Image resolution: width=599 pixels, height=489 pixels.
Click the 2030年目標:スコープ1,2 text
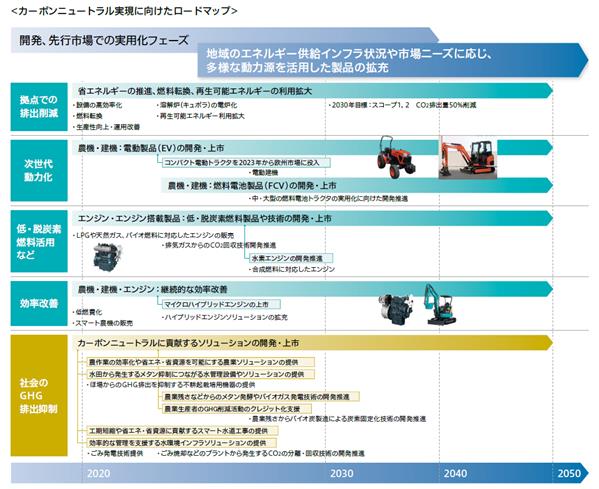403,105
